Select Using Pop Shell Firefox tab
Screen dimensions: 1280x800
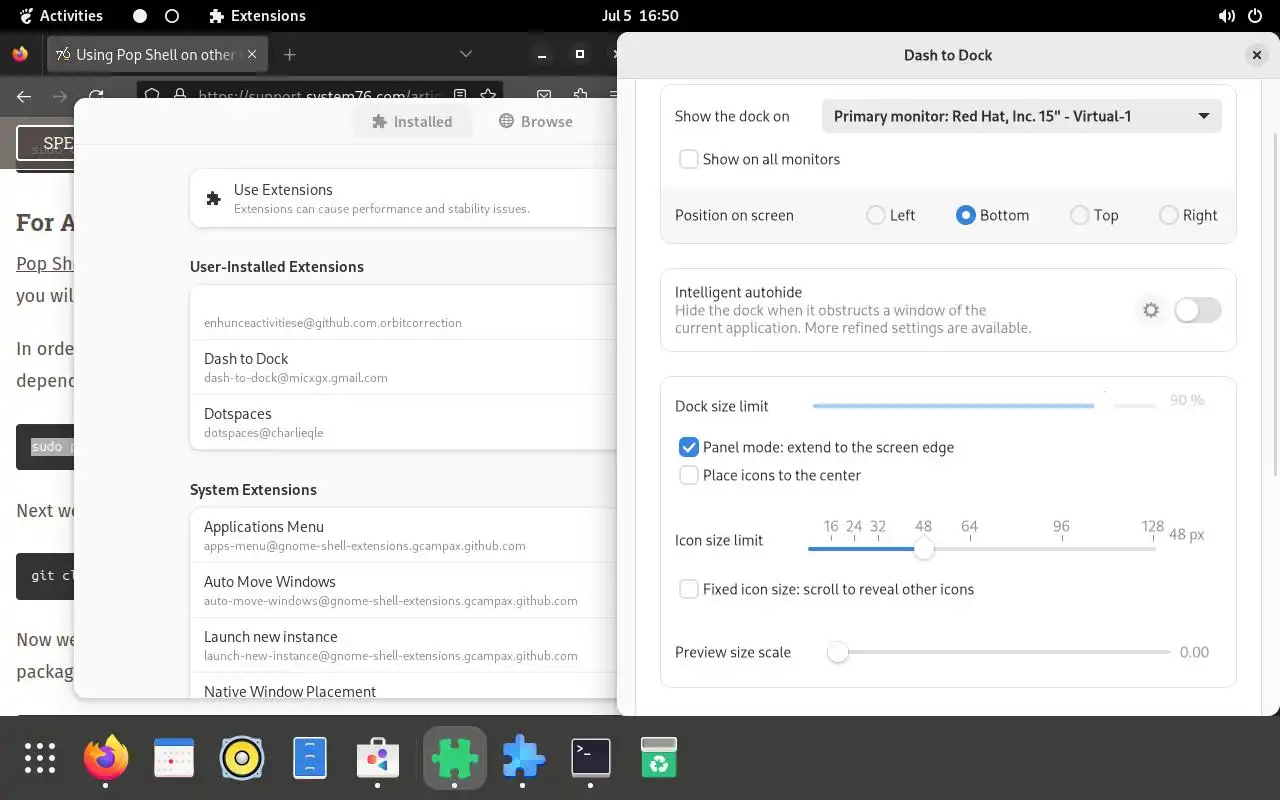coord(158,54)
